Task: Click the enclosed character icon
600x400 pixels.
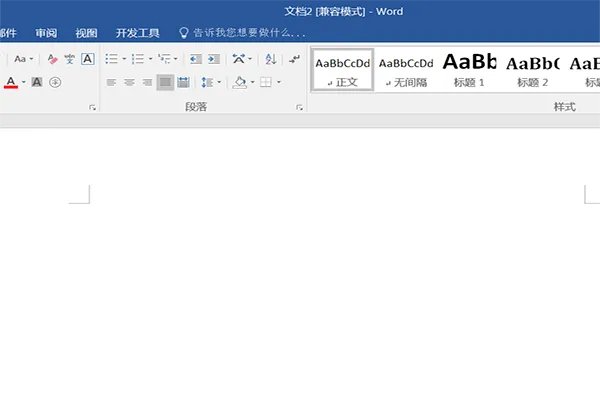Action: pos(55,82)
